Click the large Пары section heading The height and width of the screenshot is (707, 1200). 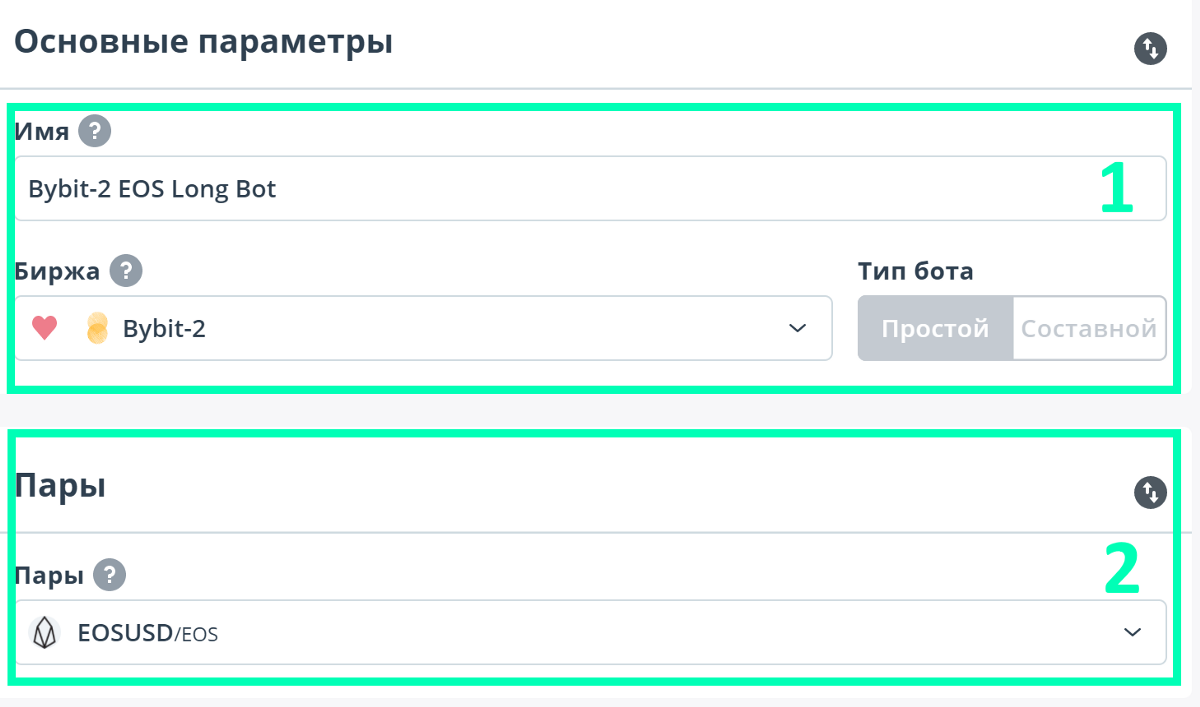tap(60, 486)
